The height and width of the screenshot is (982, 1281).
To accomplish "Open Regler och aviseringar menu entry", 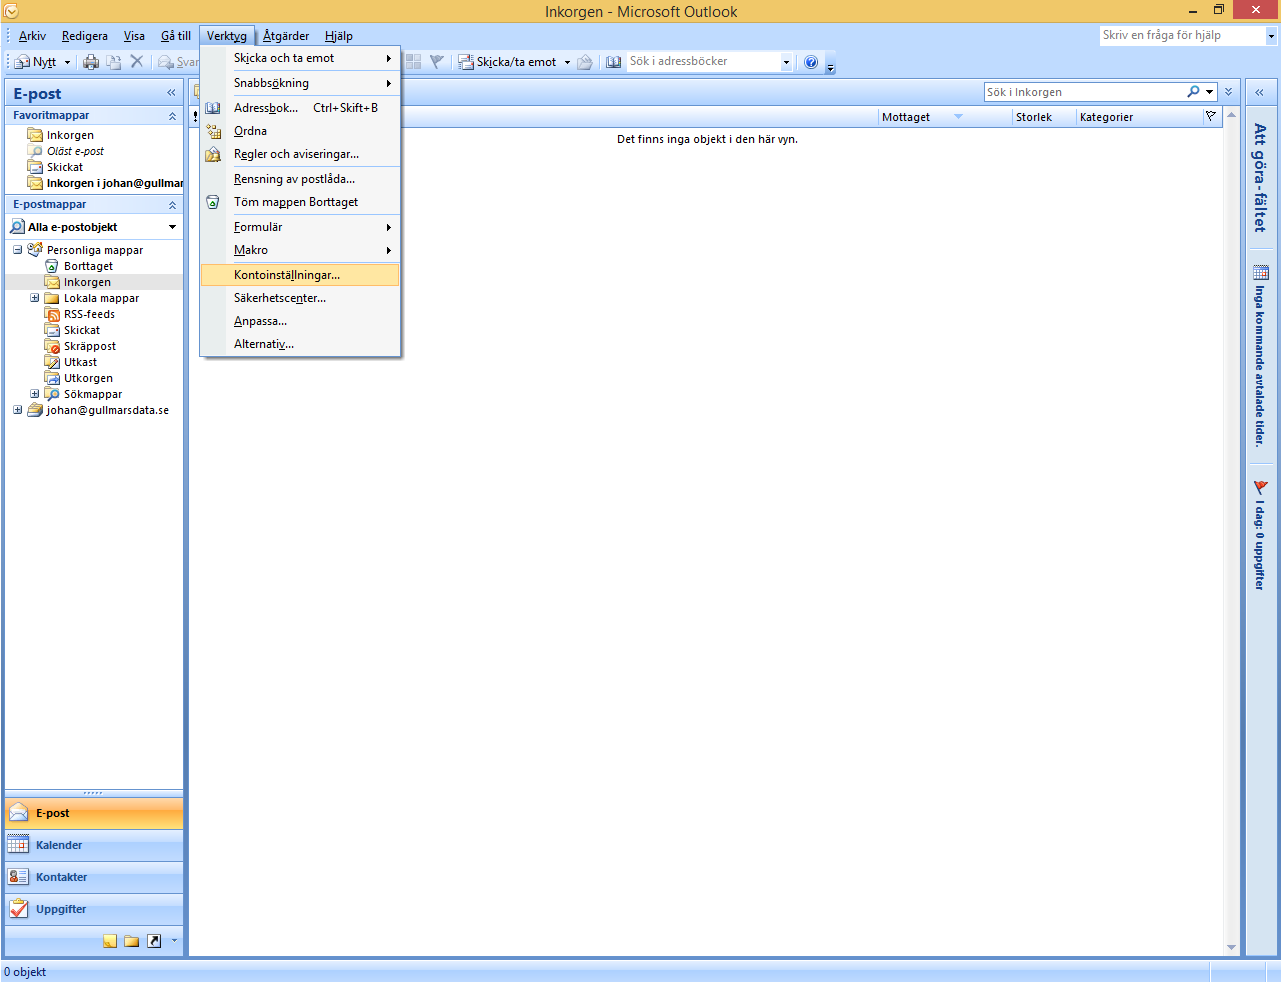I will pyautogui.click(x=300, y=154).
